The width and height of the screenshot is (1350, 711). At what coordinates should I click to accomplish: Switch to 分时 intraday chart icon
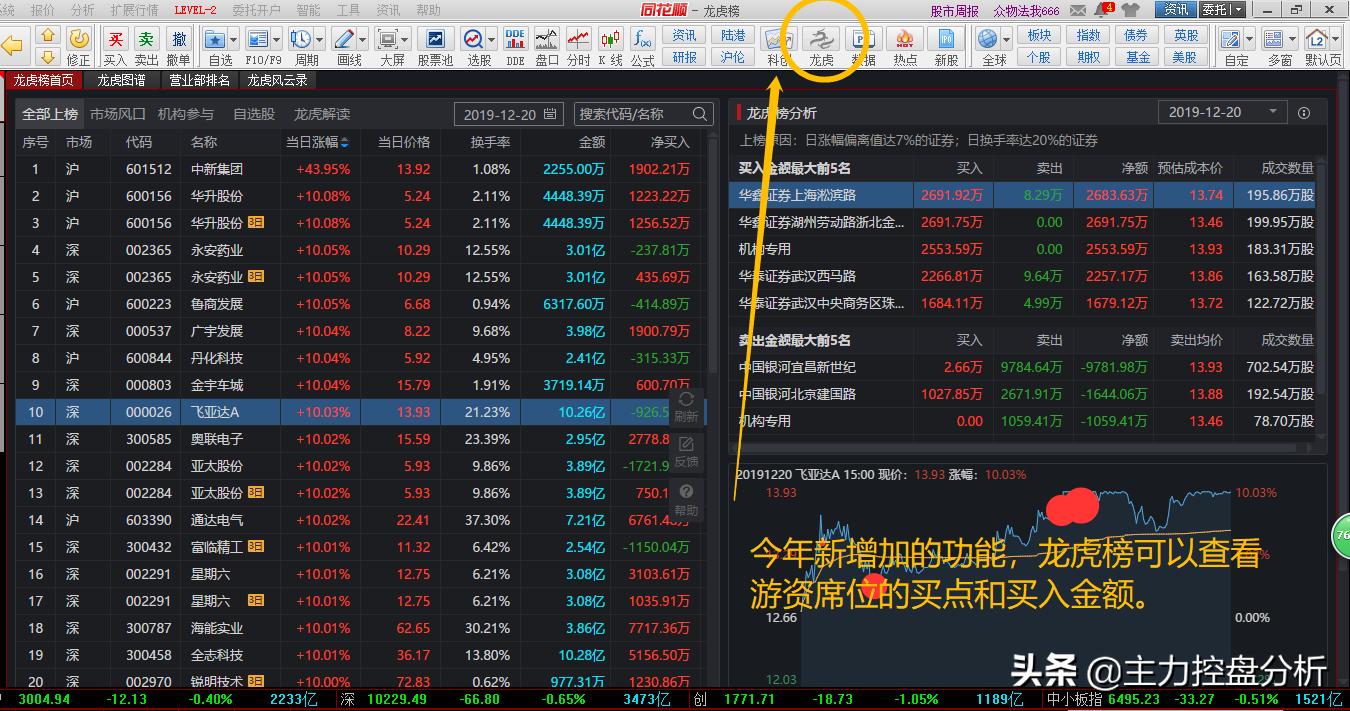(579, 39)
